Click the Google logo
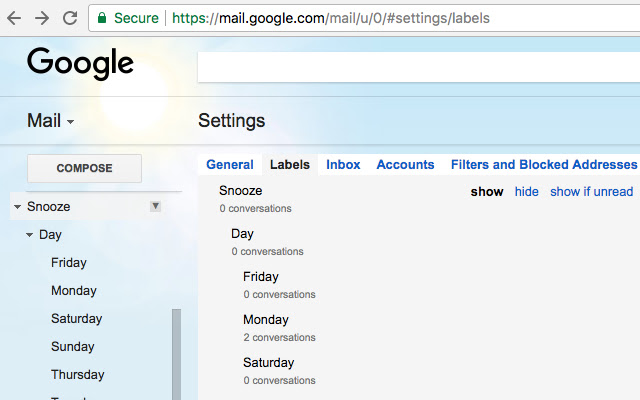 point(80,63)
